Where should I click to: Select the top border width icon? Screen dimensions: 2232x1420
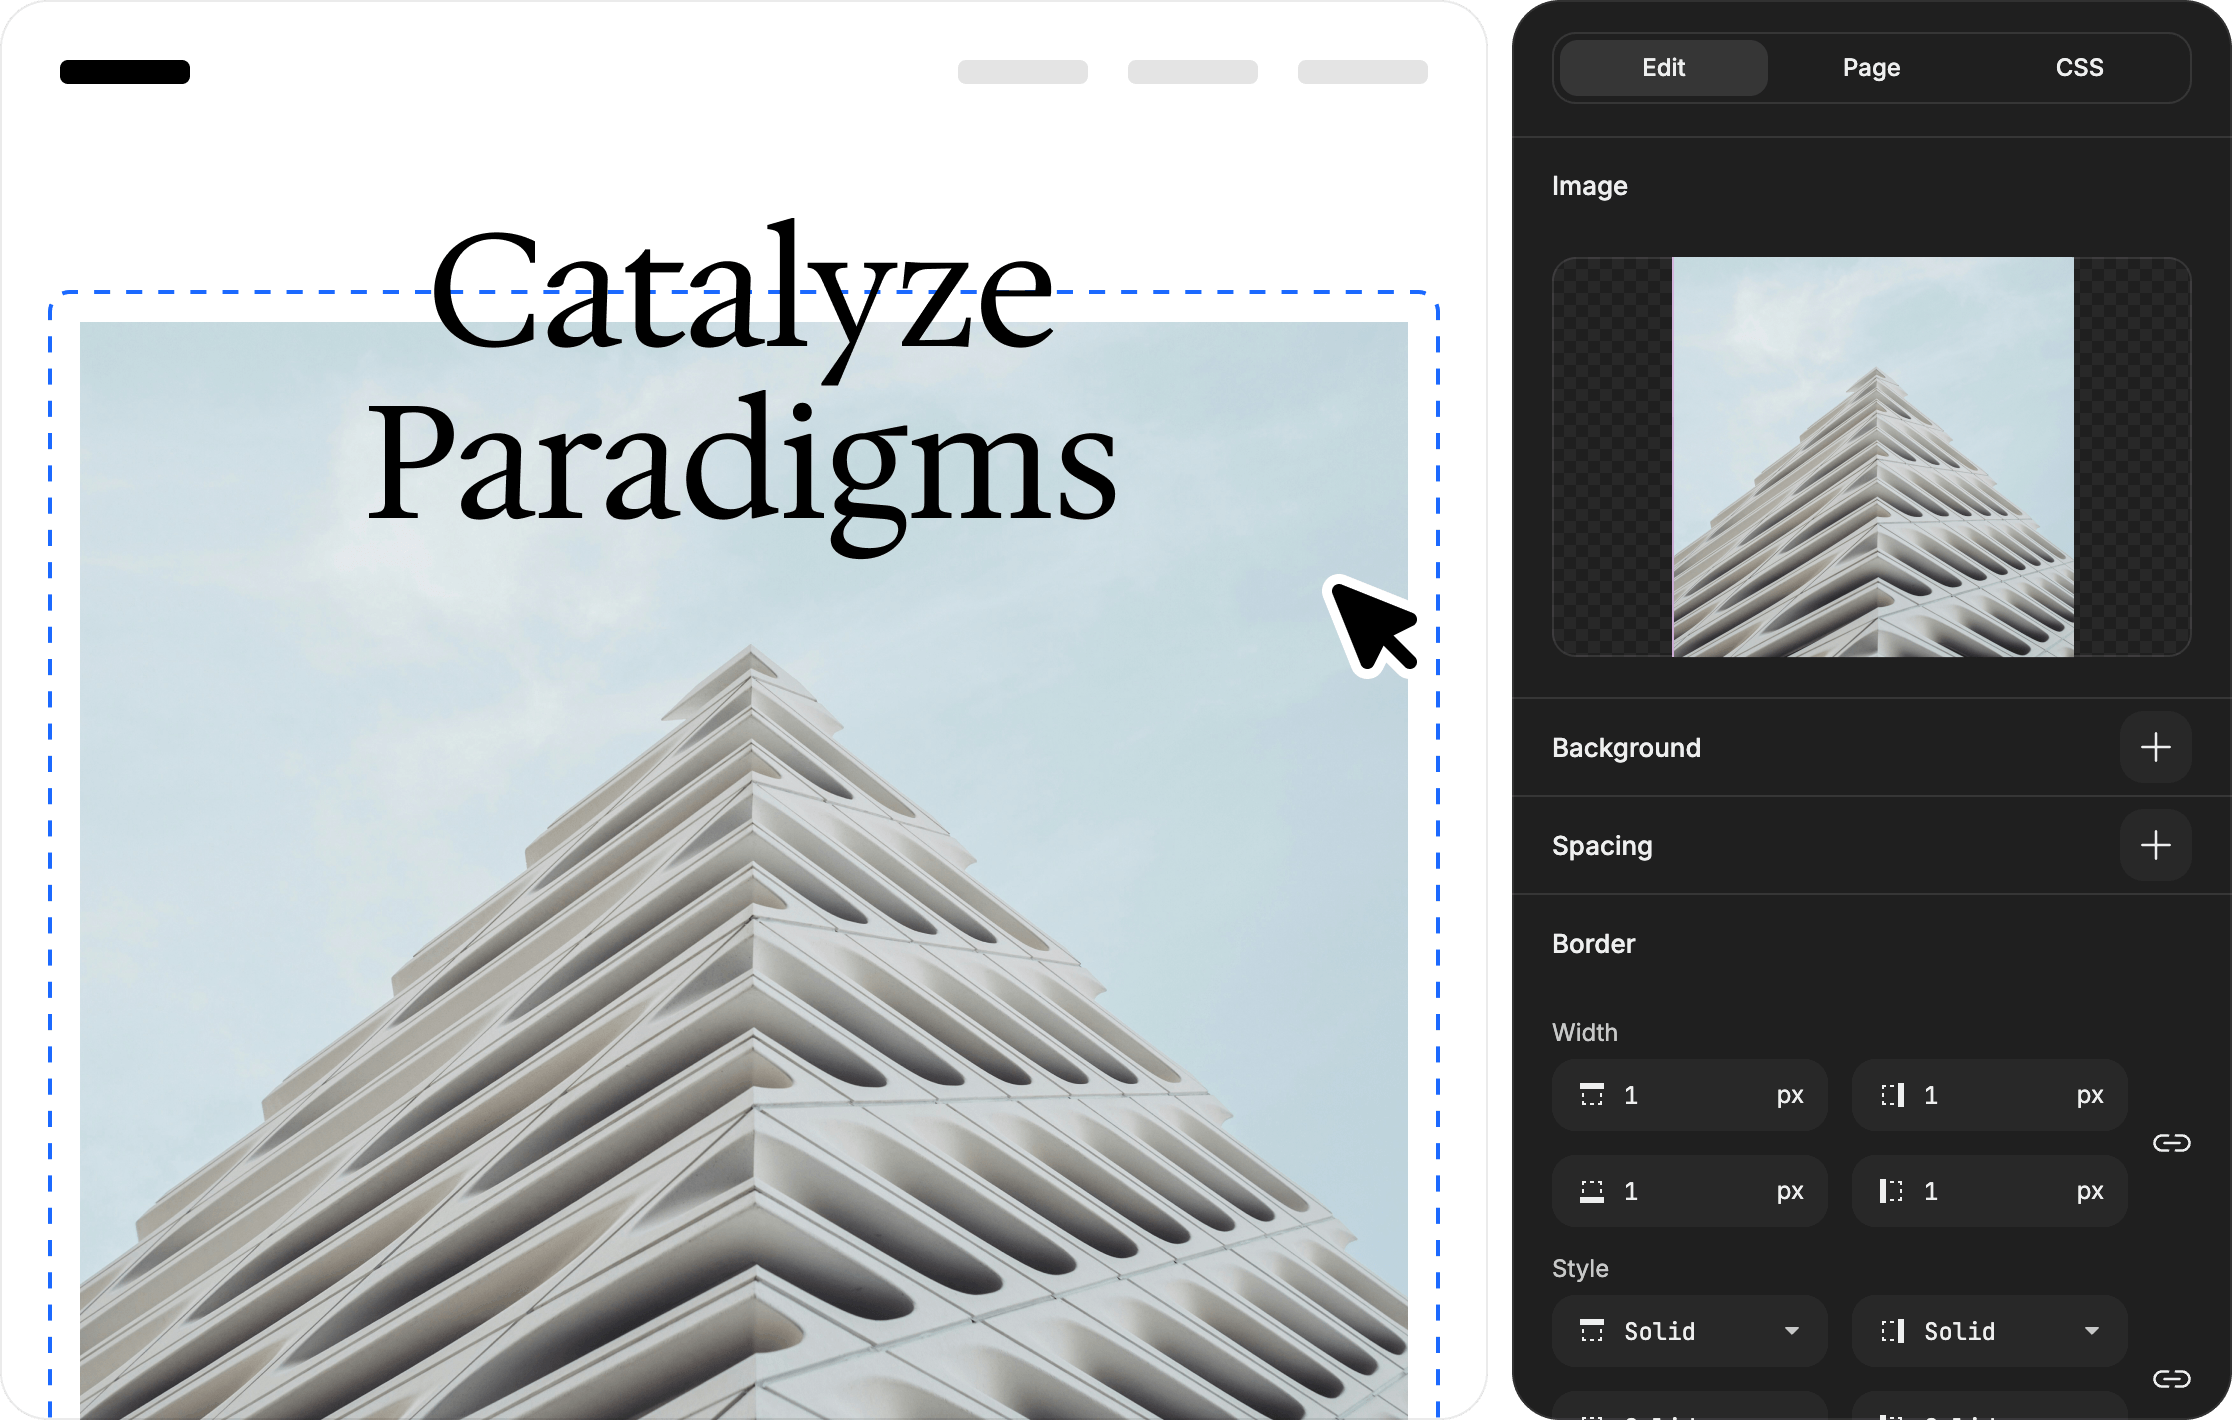pyautogui.click(x=1594, y=1095)
